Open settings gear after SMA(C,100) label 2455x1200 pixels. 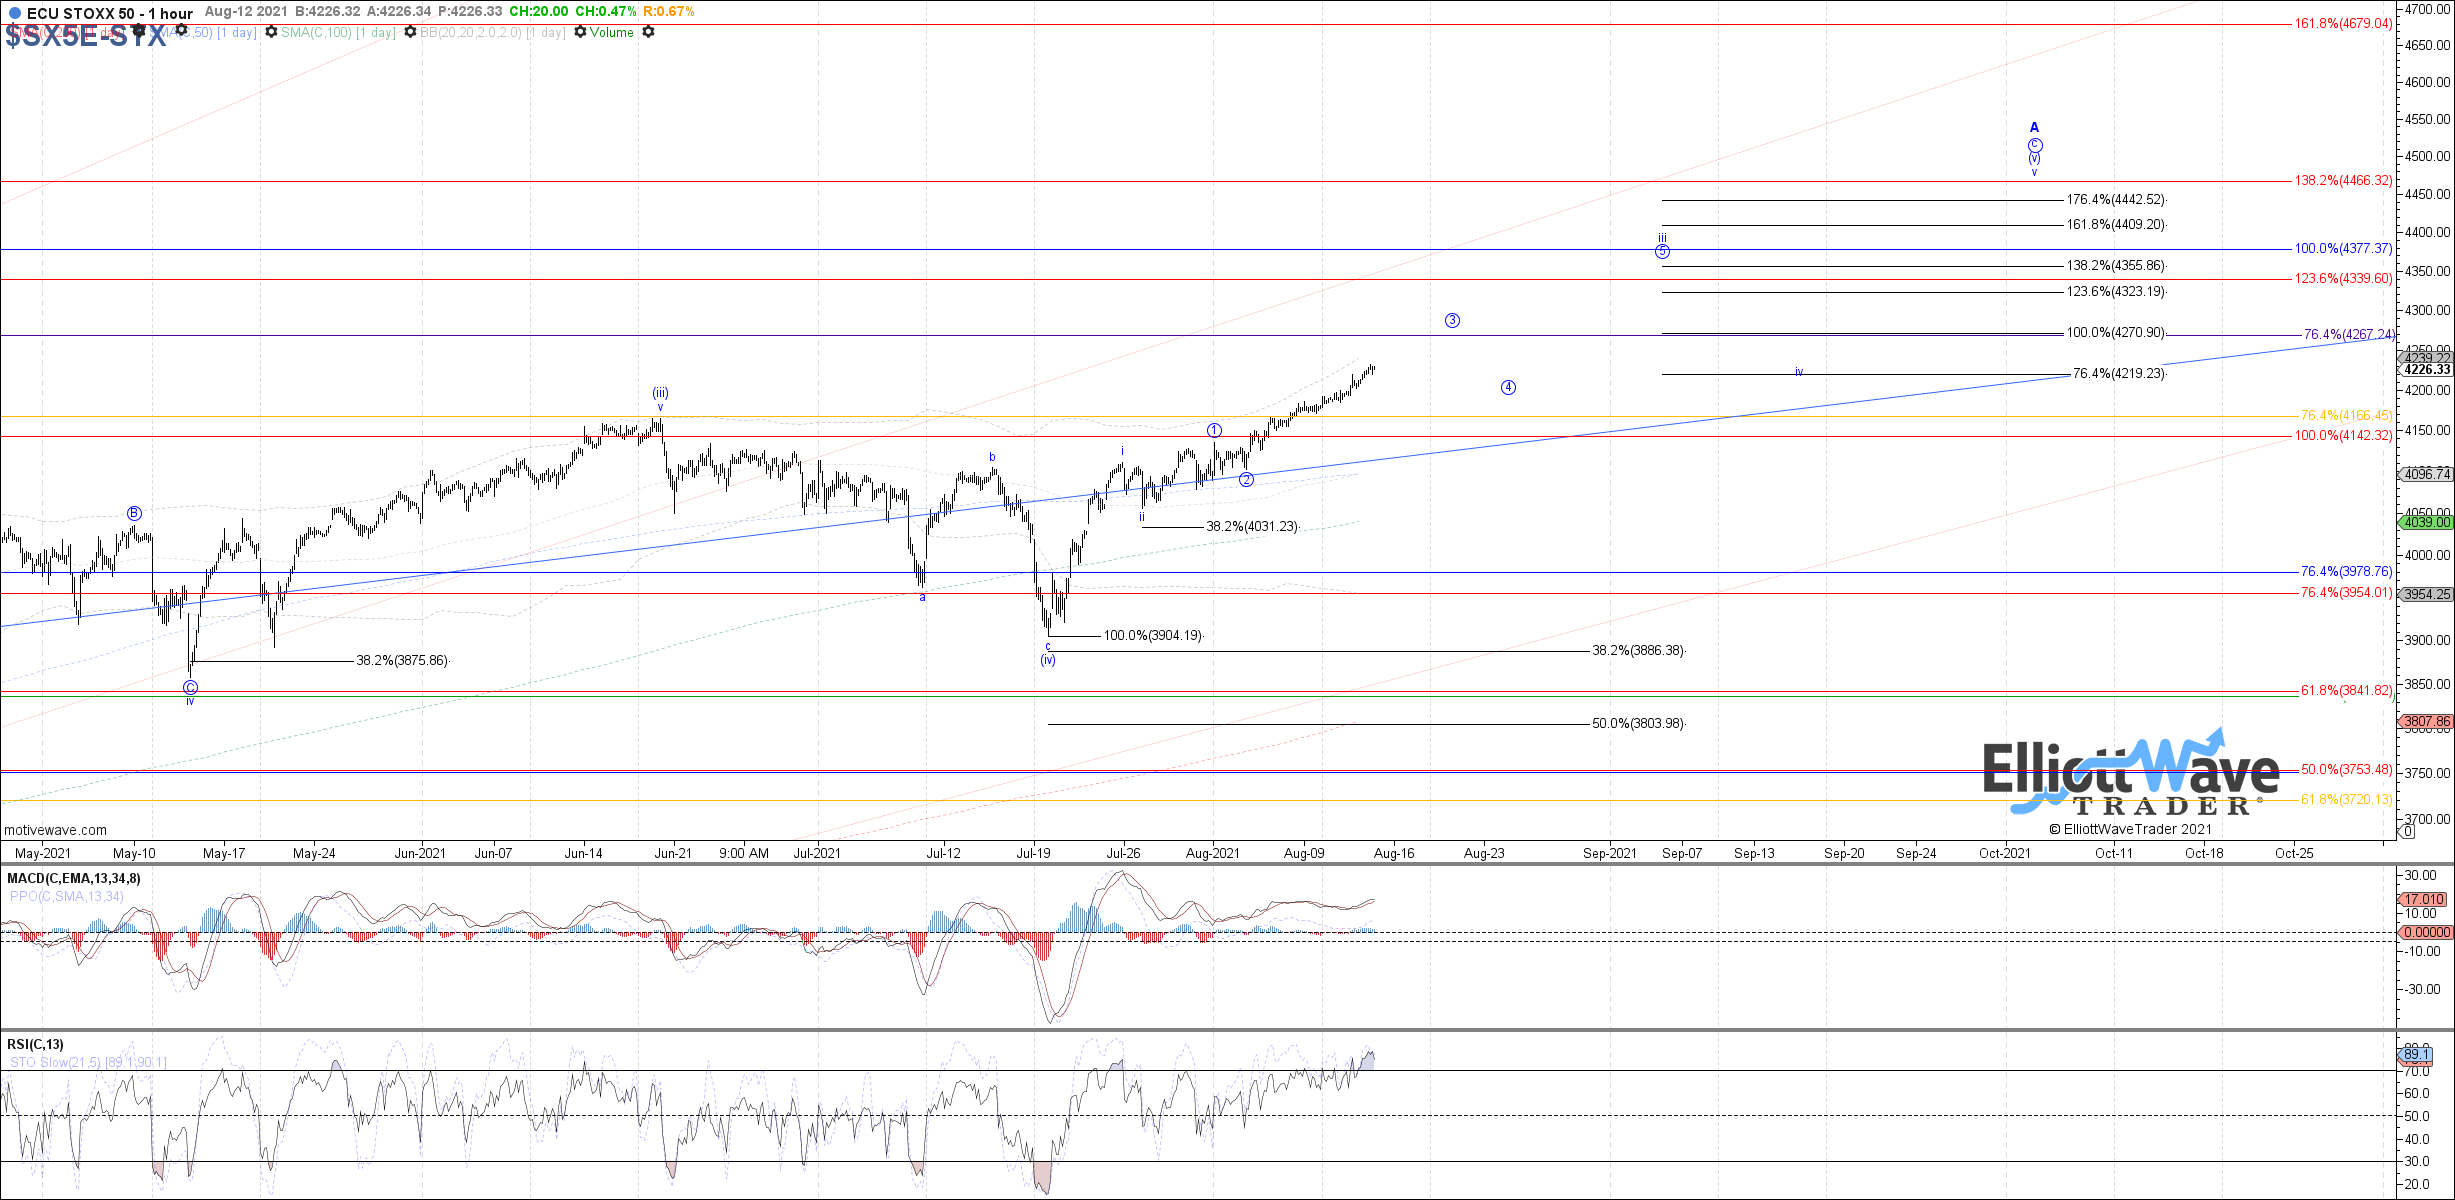410,32
